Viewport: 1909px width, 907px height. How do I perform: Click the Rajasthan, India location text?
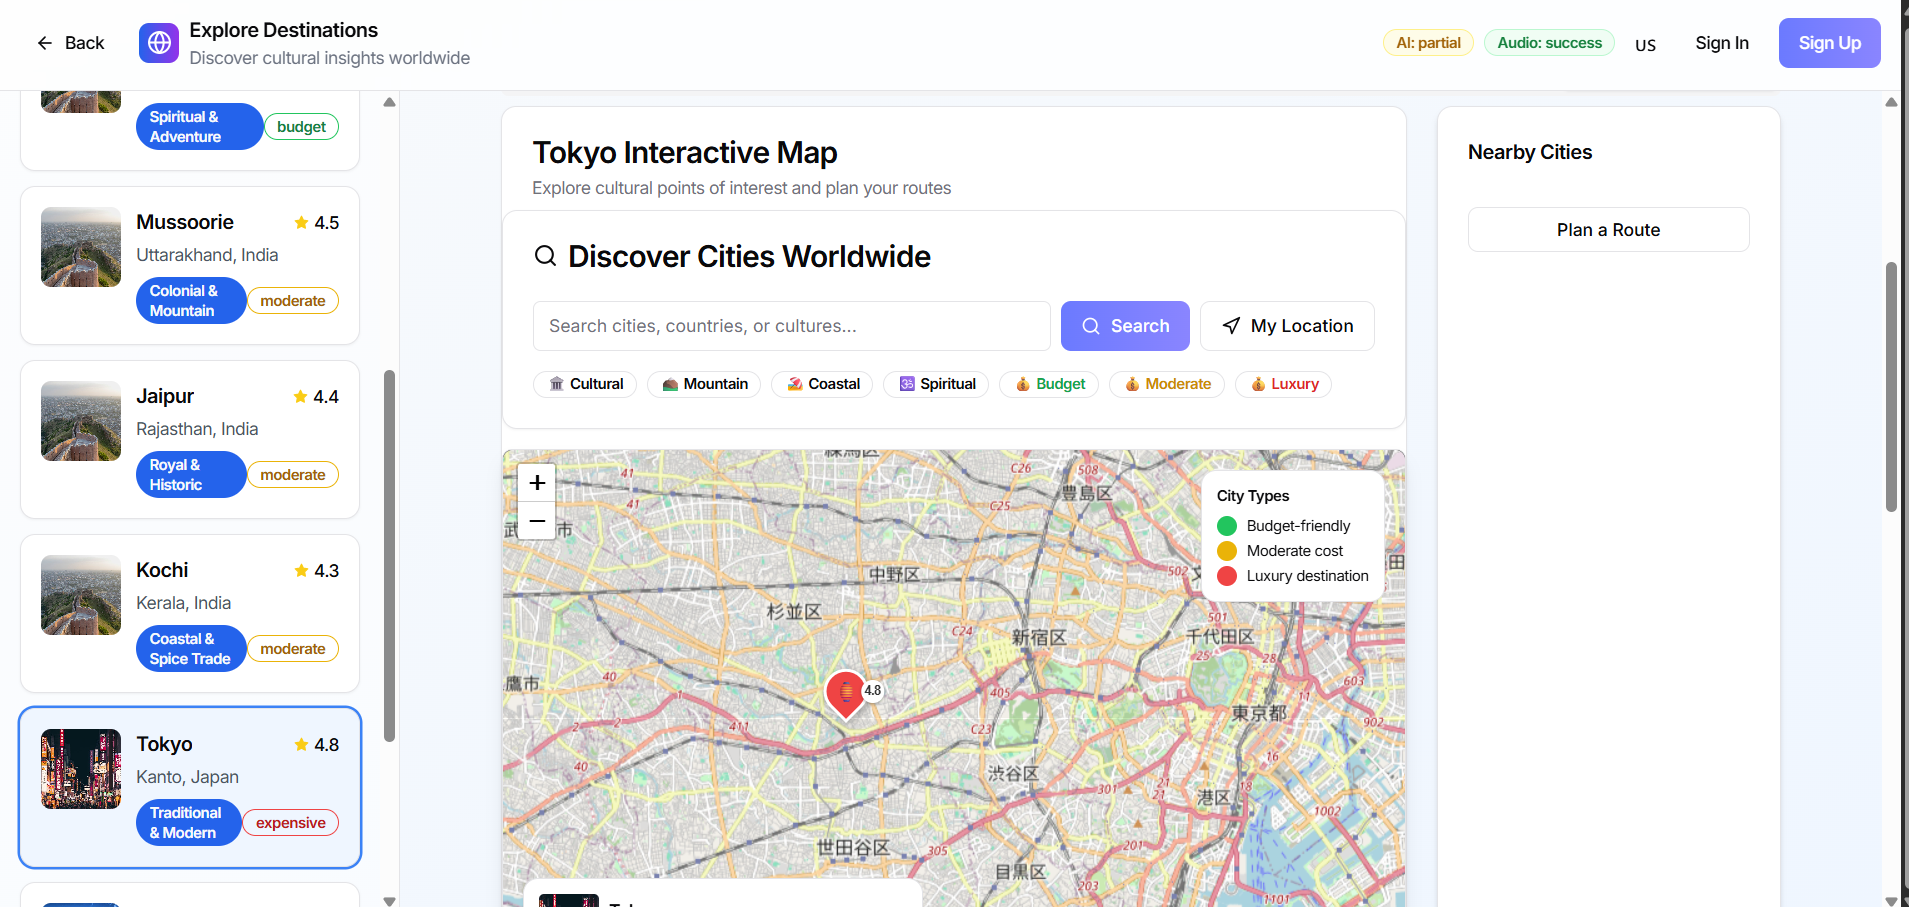pyautogui.click(x=197, y=429)
